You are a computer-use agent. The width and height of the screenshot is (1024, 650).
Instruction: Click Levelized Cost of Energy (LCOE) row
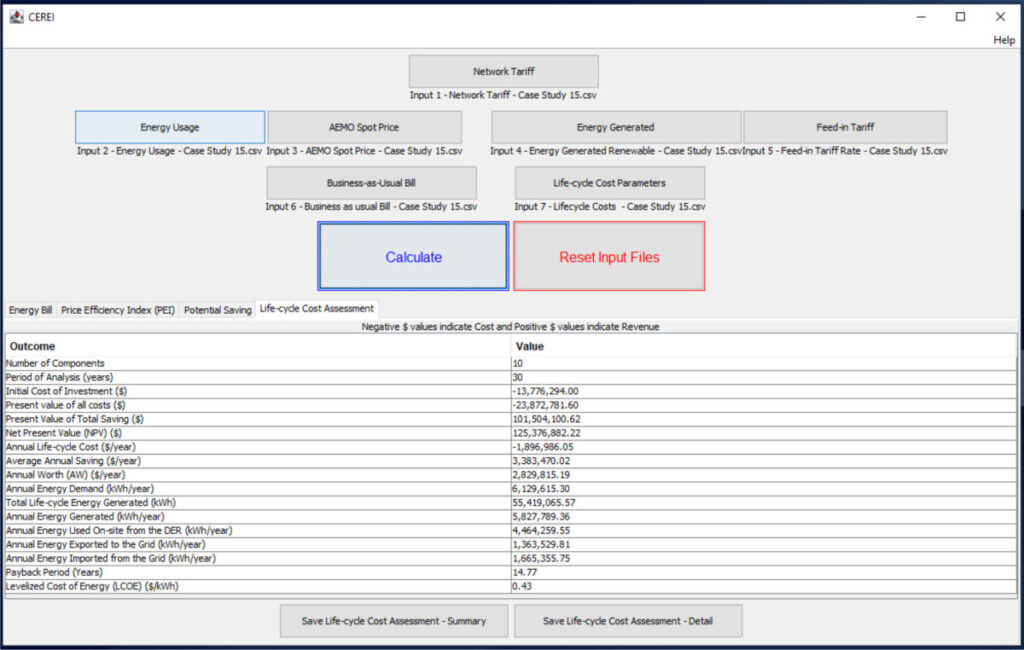(x=511, y=586)
